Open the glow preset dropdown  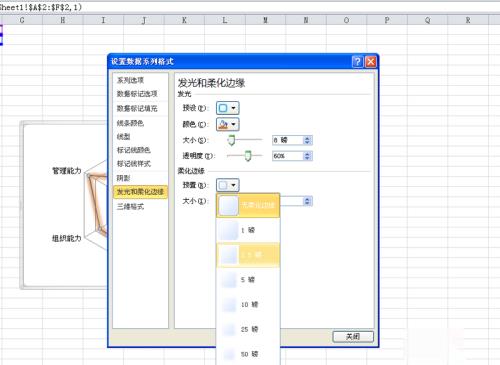coord(228,108)
